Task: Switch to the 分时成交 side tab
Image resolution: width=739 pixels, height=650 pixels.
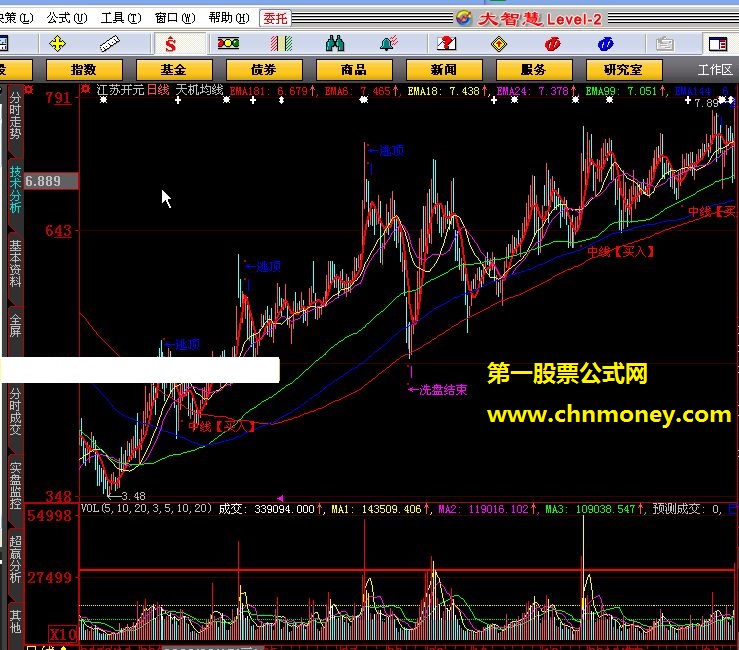Action: click(15, 411)
